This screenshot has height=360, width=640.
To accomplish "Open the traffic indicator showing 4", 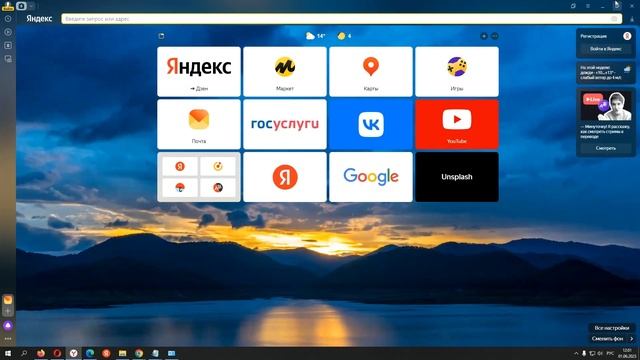I will click(344, 36).
